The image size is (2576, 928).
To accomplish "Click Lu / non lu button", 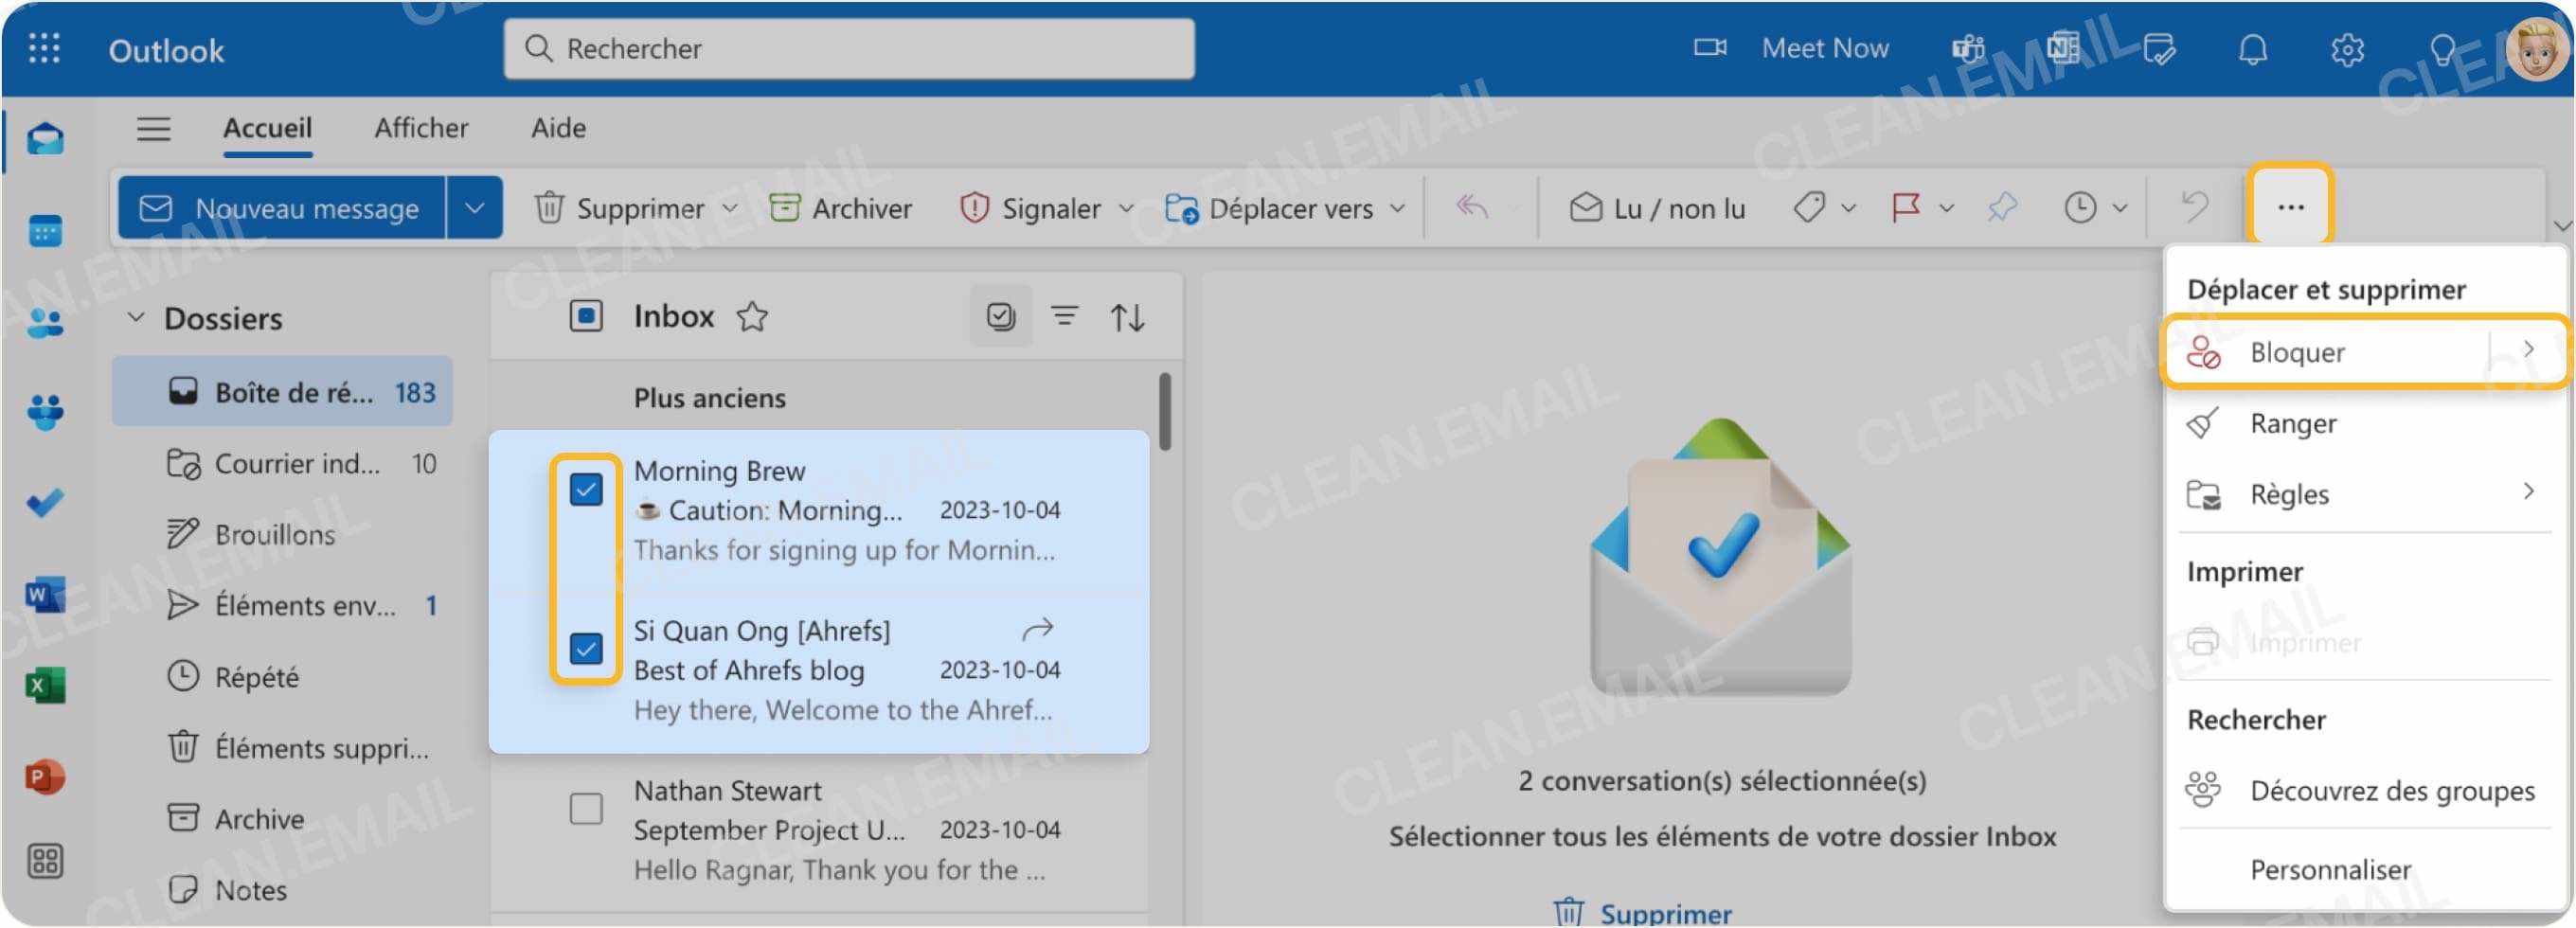I will (1656, 208).
